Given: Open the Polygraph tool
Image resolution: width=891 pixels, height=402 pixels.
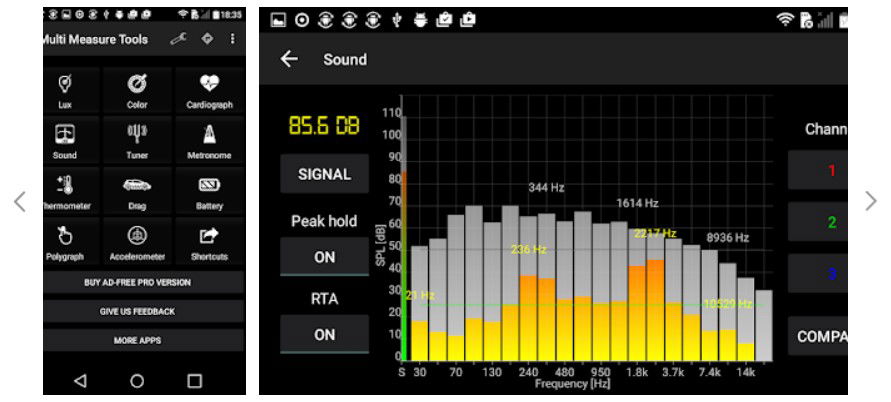Looking at the screenshot, I should click(x=65, y=242).
